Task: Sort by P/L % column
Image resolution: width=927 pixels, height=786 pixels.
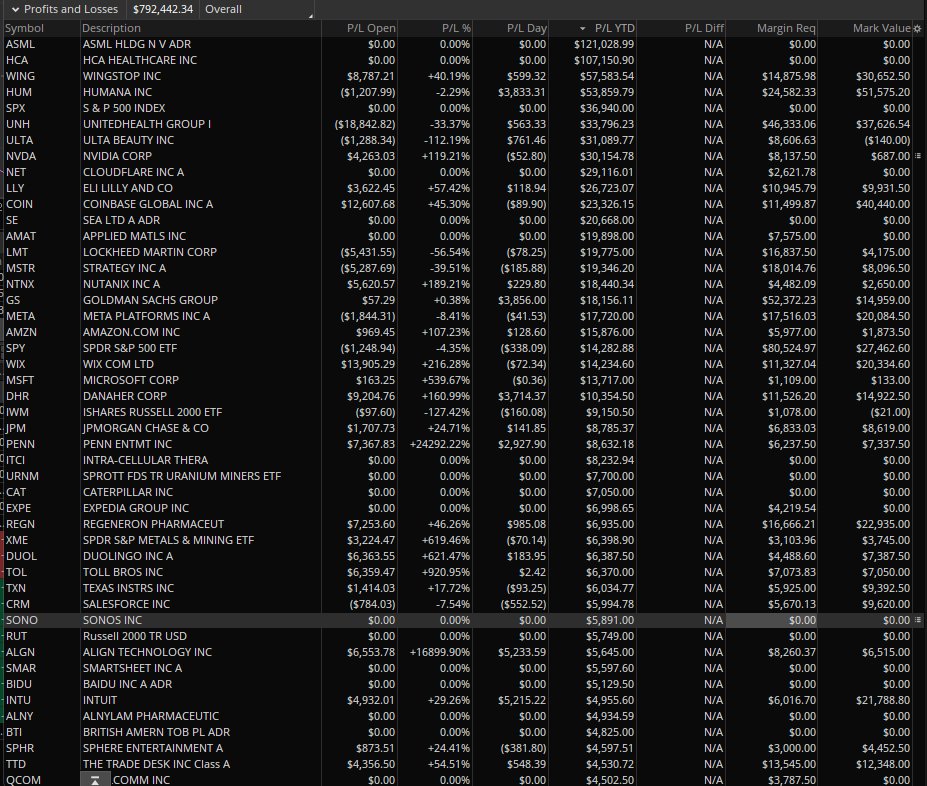Action: [456, 28]
